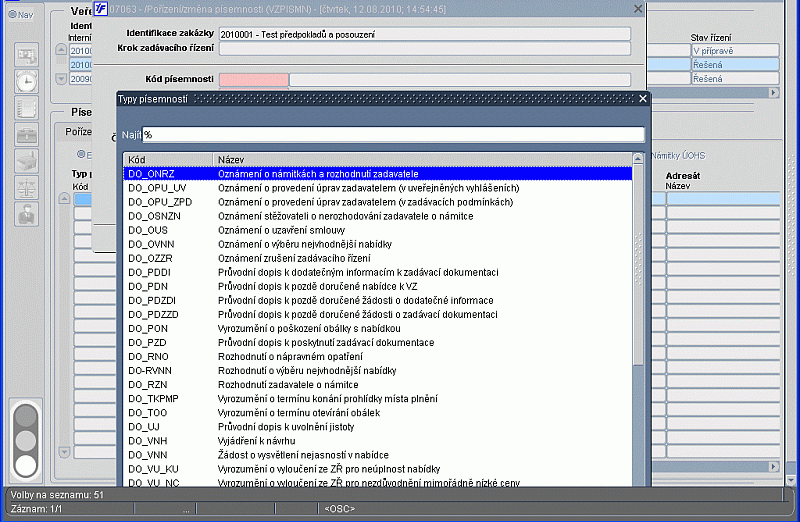This screenshot has width=800, height=522.
Task: Sort list by Název column header
Action: coord(422,160)
